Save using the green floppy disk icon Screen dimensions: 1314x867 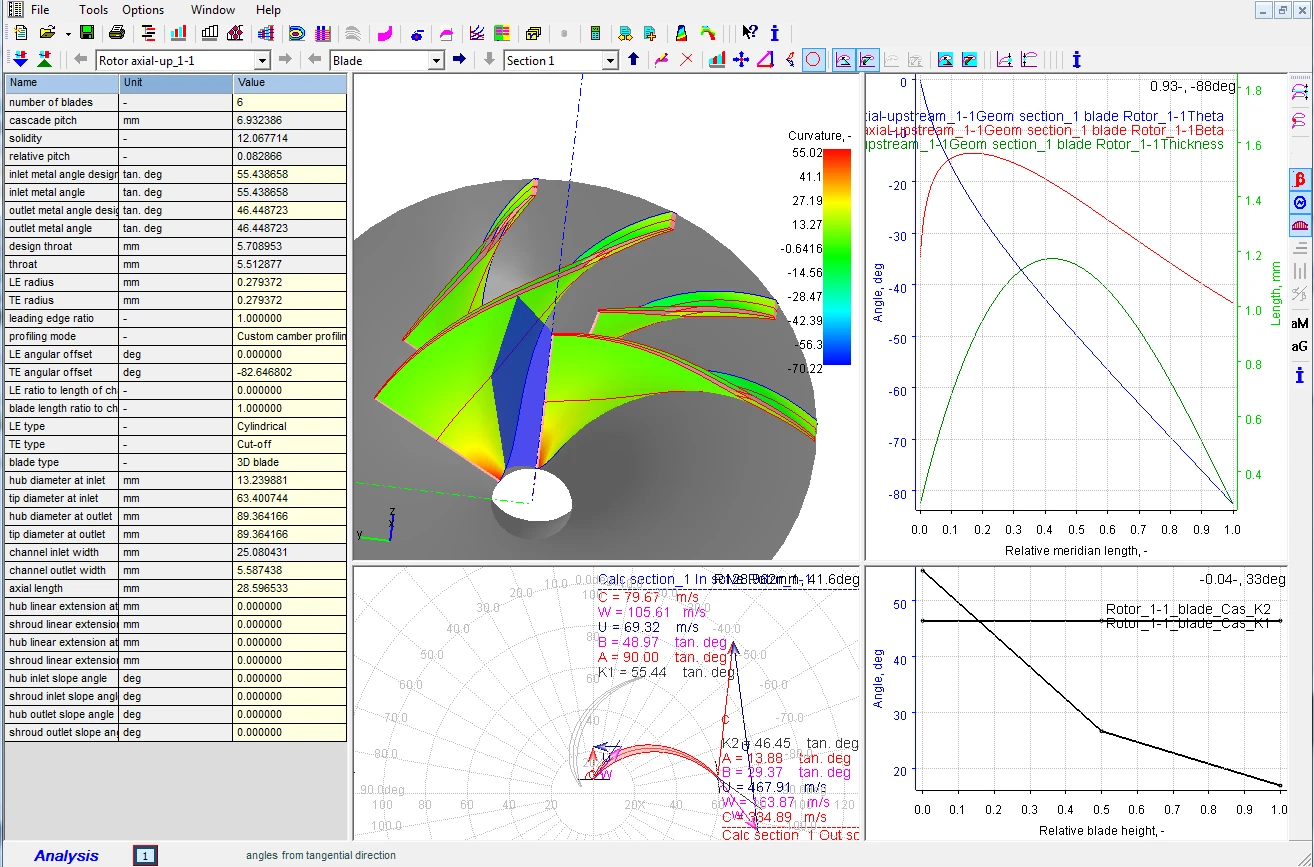click(x=87, y=33)
